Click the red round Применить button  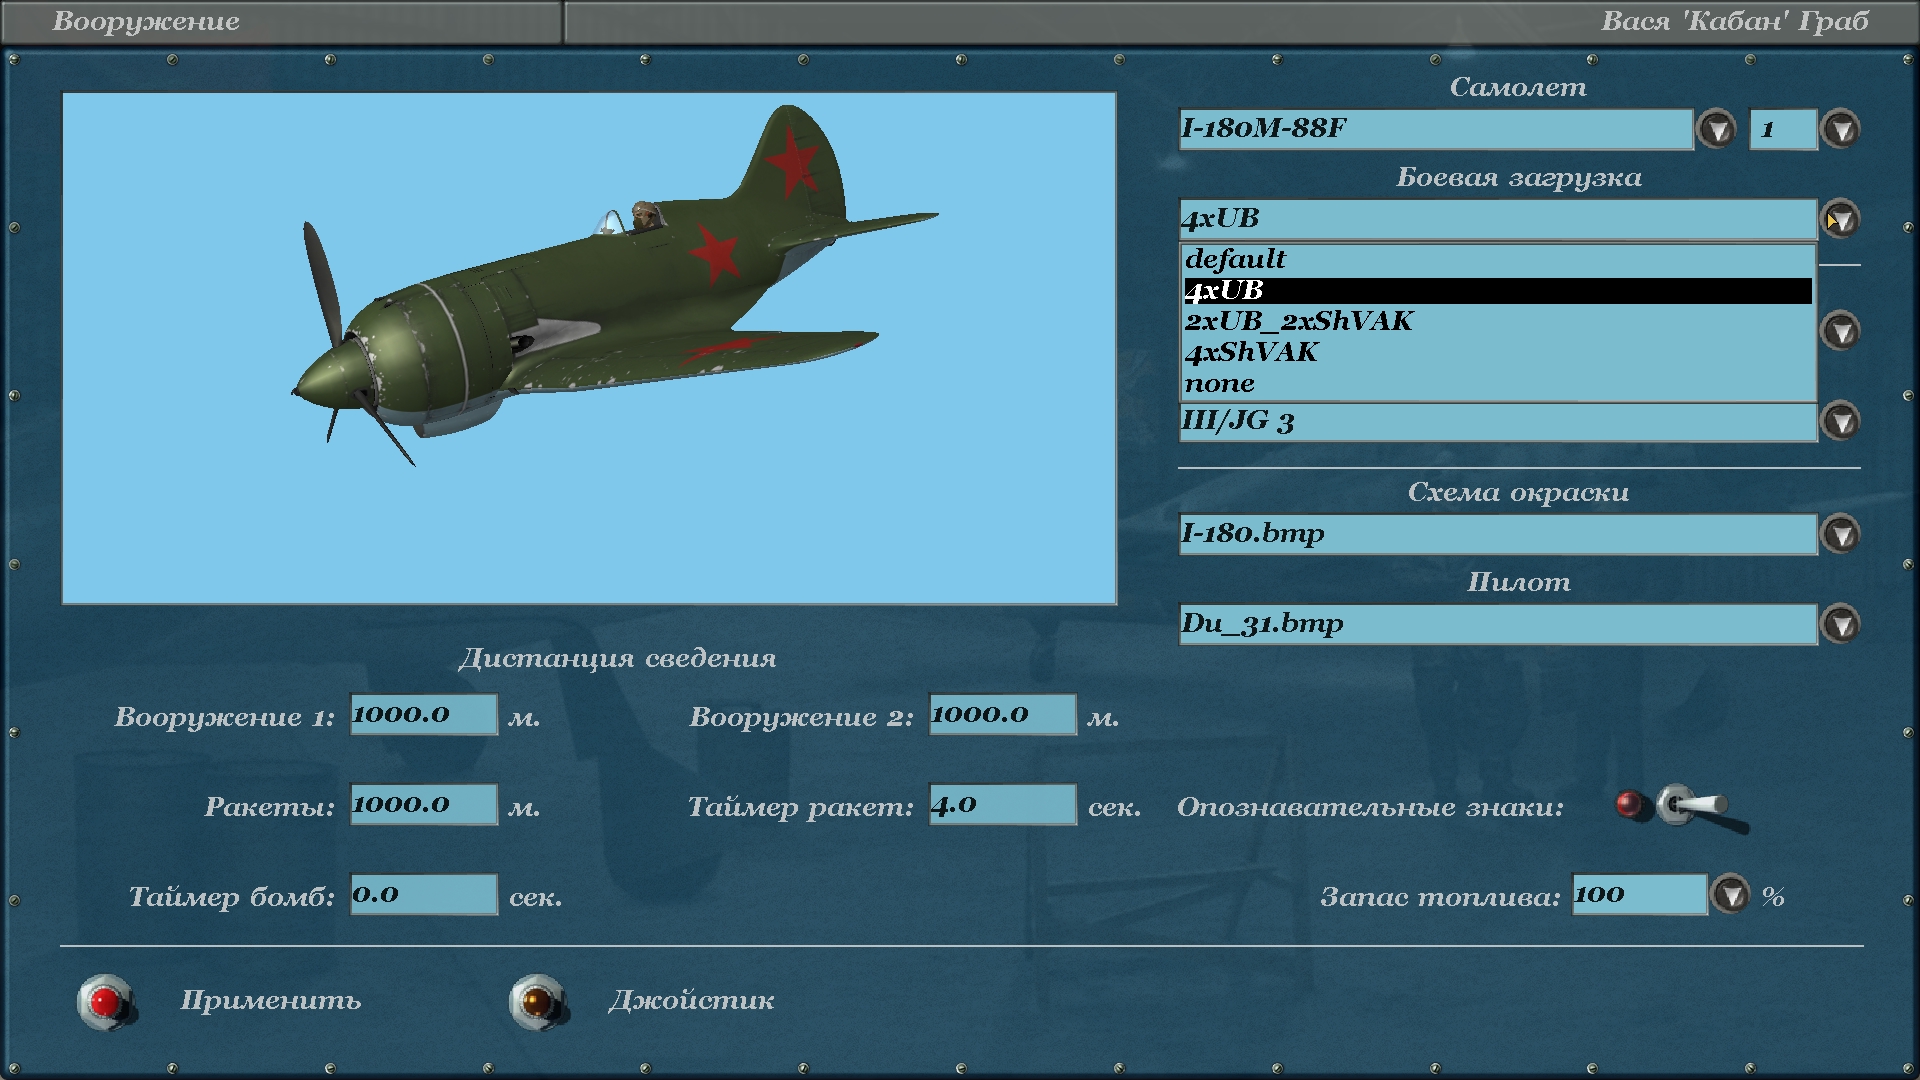click(106, 1001)
